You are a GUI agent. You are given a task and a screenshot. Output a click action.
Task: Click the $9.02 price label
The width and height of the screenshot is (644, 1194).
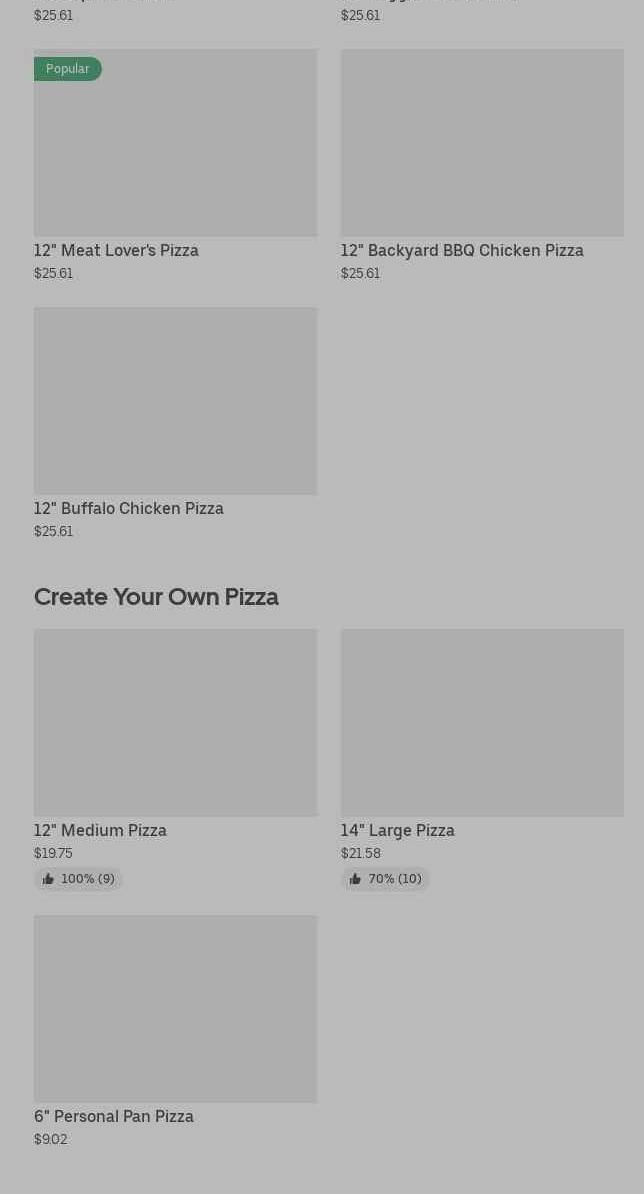[x=50, y=1139]
